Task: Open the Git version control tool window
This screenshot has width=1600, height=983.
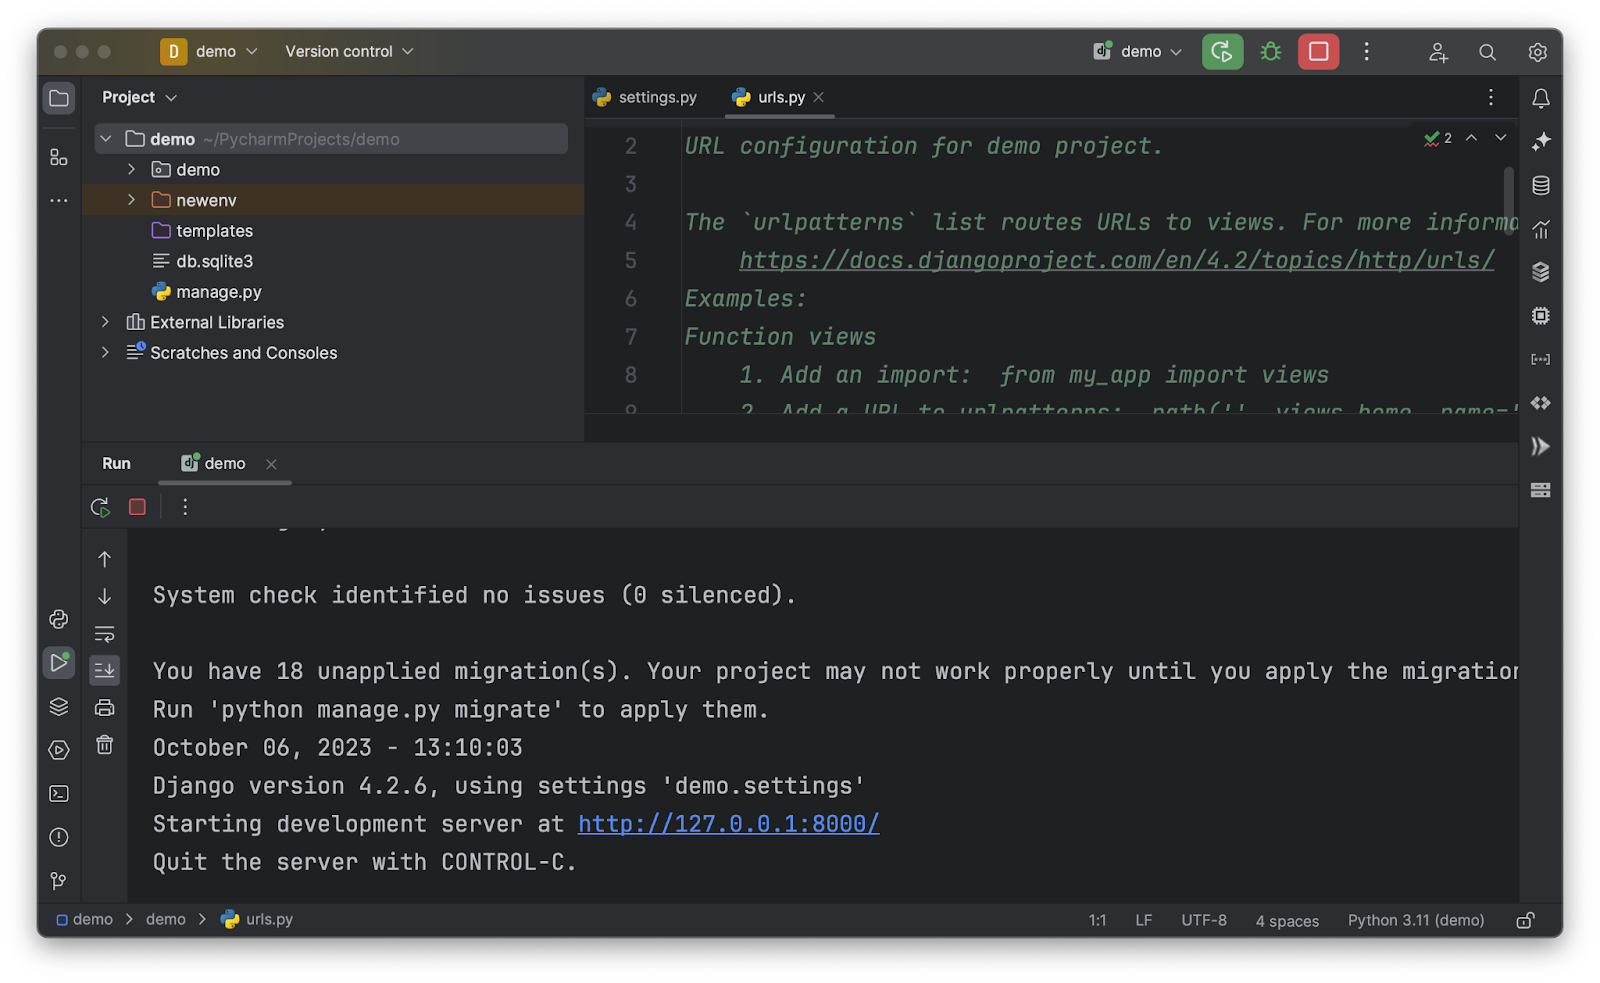Action: point(59,881)
